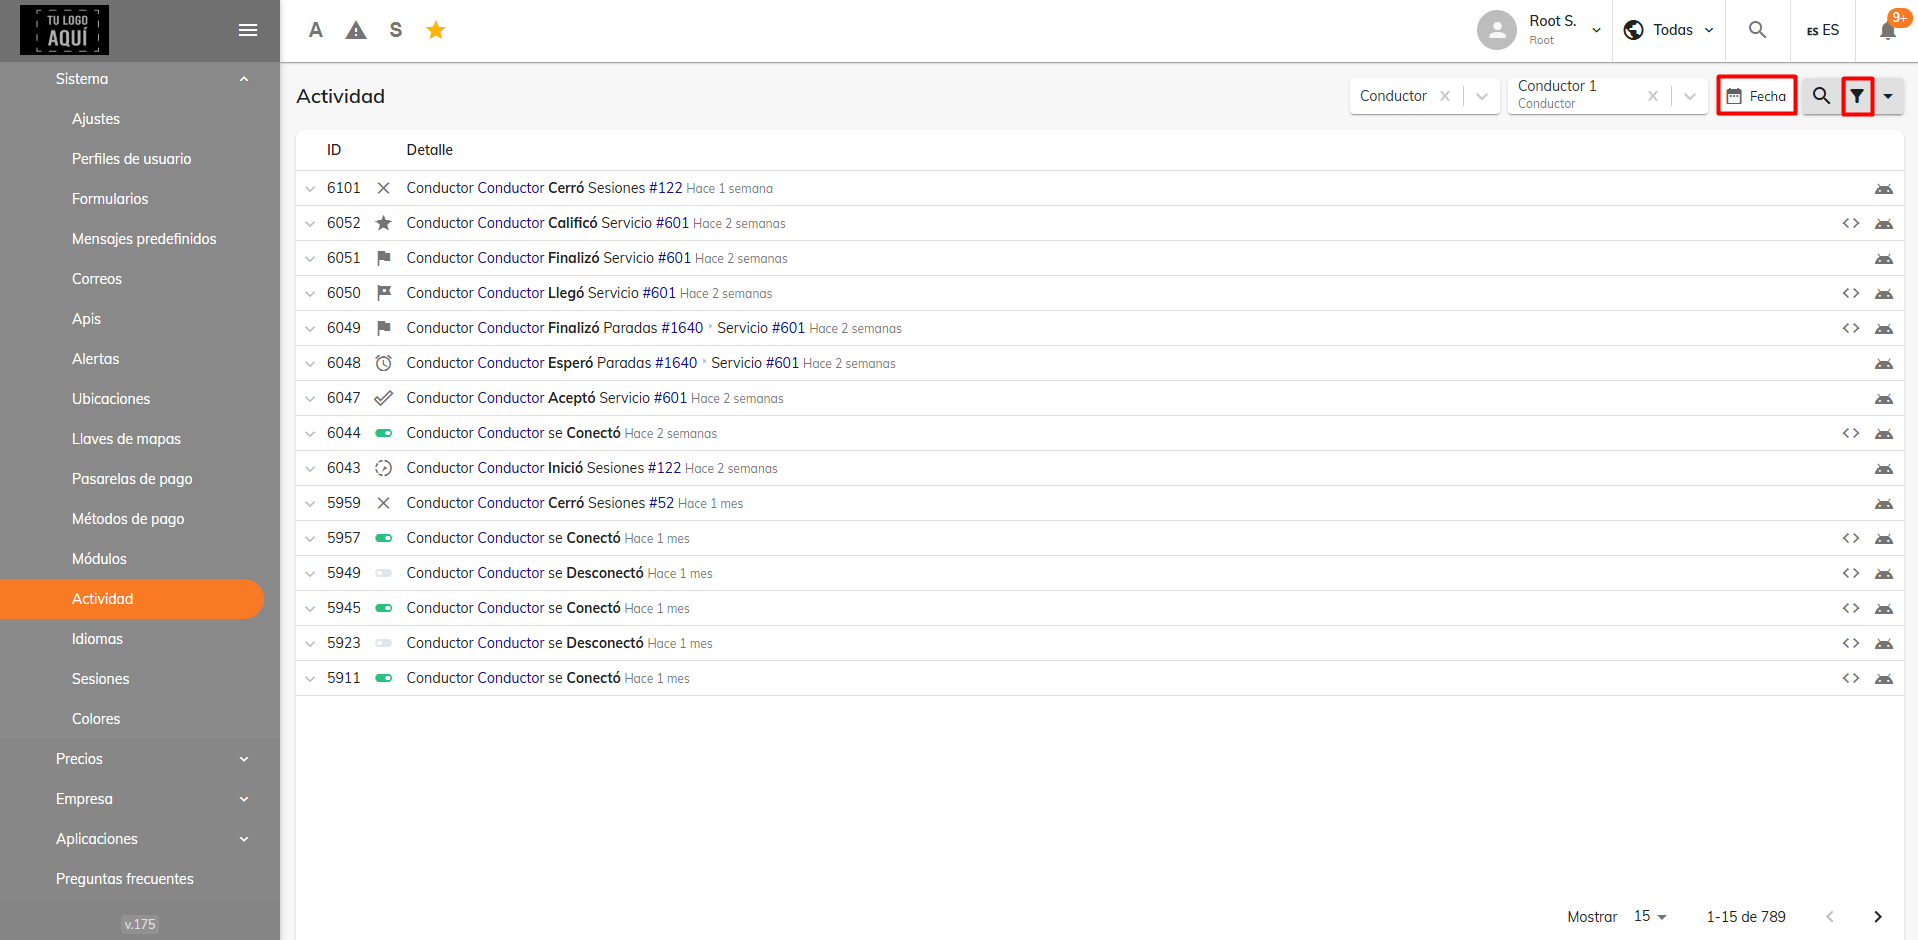Image resolution: width=1918 pixels, height=940 pixels.
Task: Expand activity row 6052
Action: coord(310,223)
